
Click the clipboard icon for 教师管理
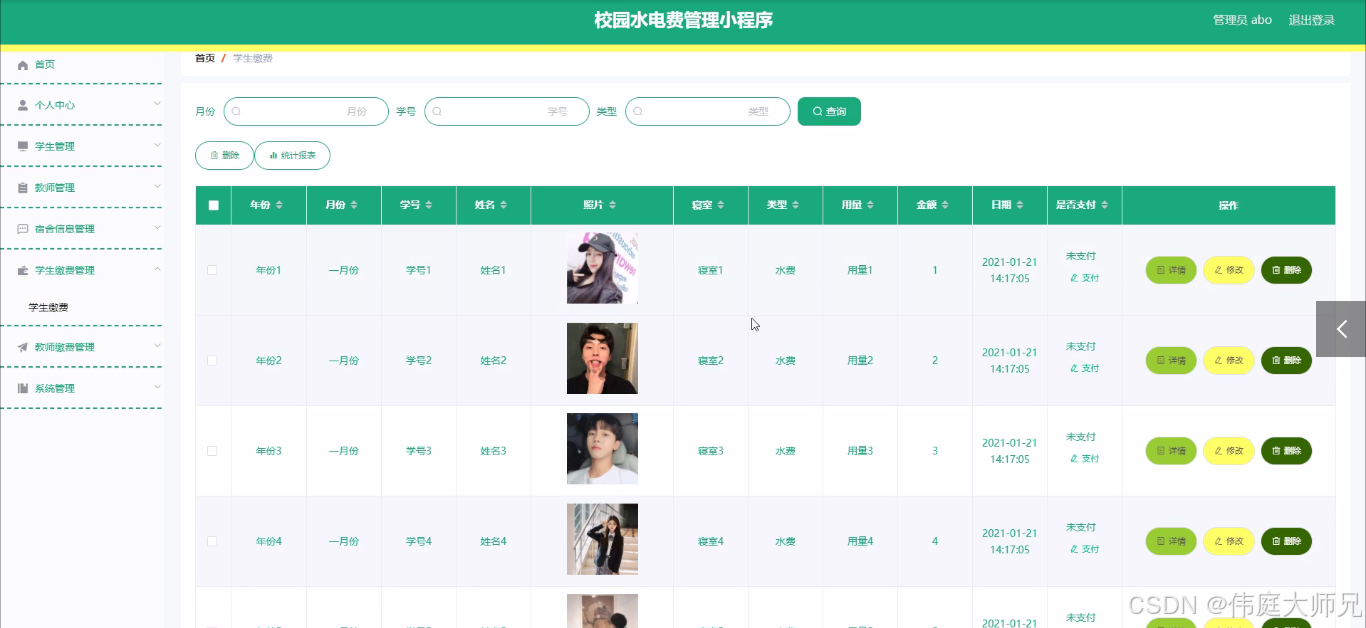23,188
